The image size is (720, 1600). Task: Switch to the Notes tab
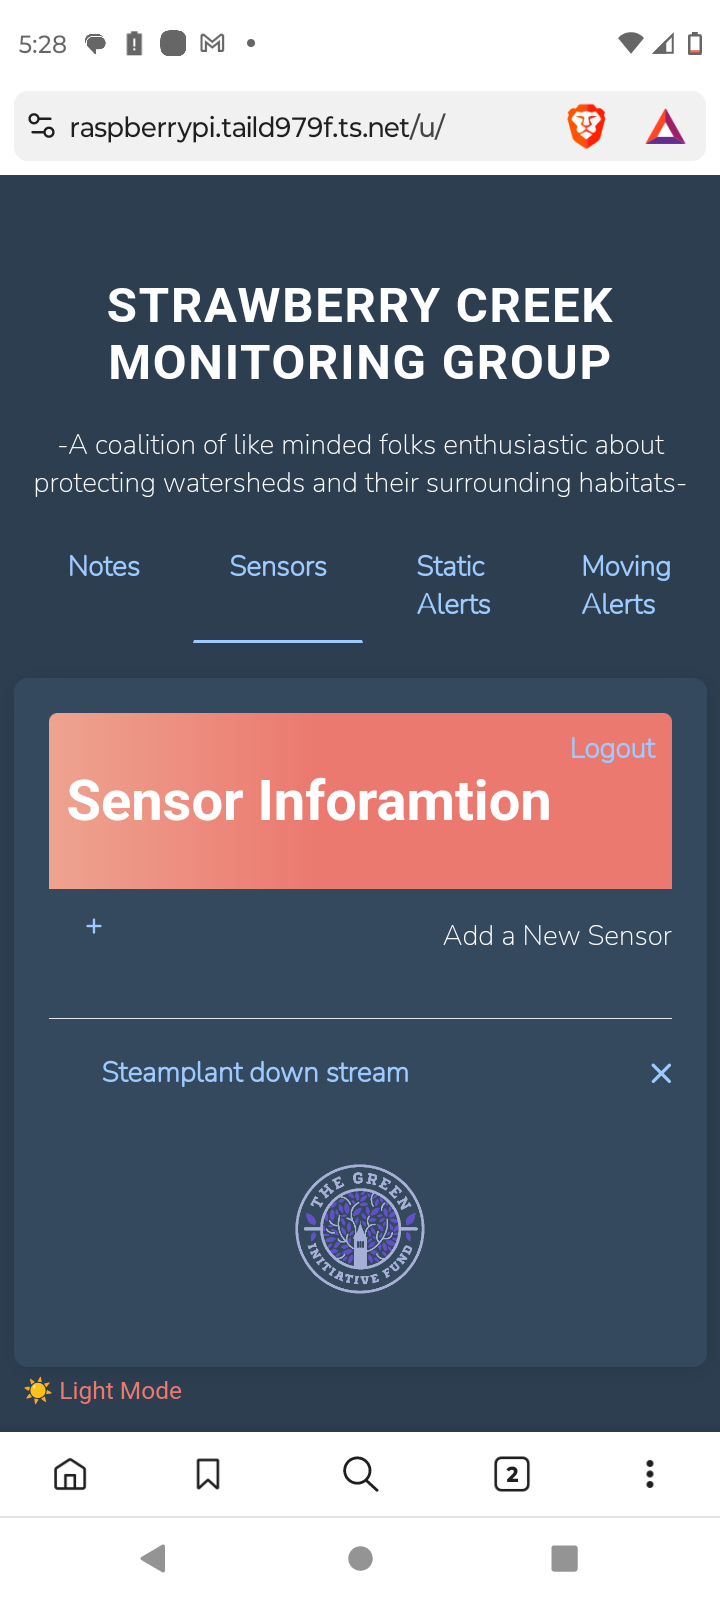[x=104, y=566]
